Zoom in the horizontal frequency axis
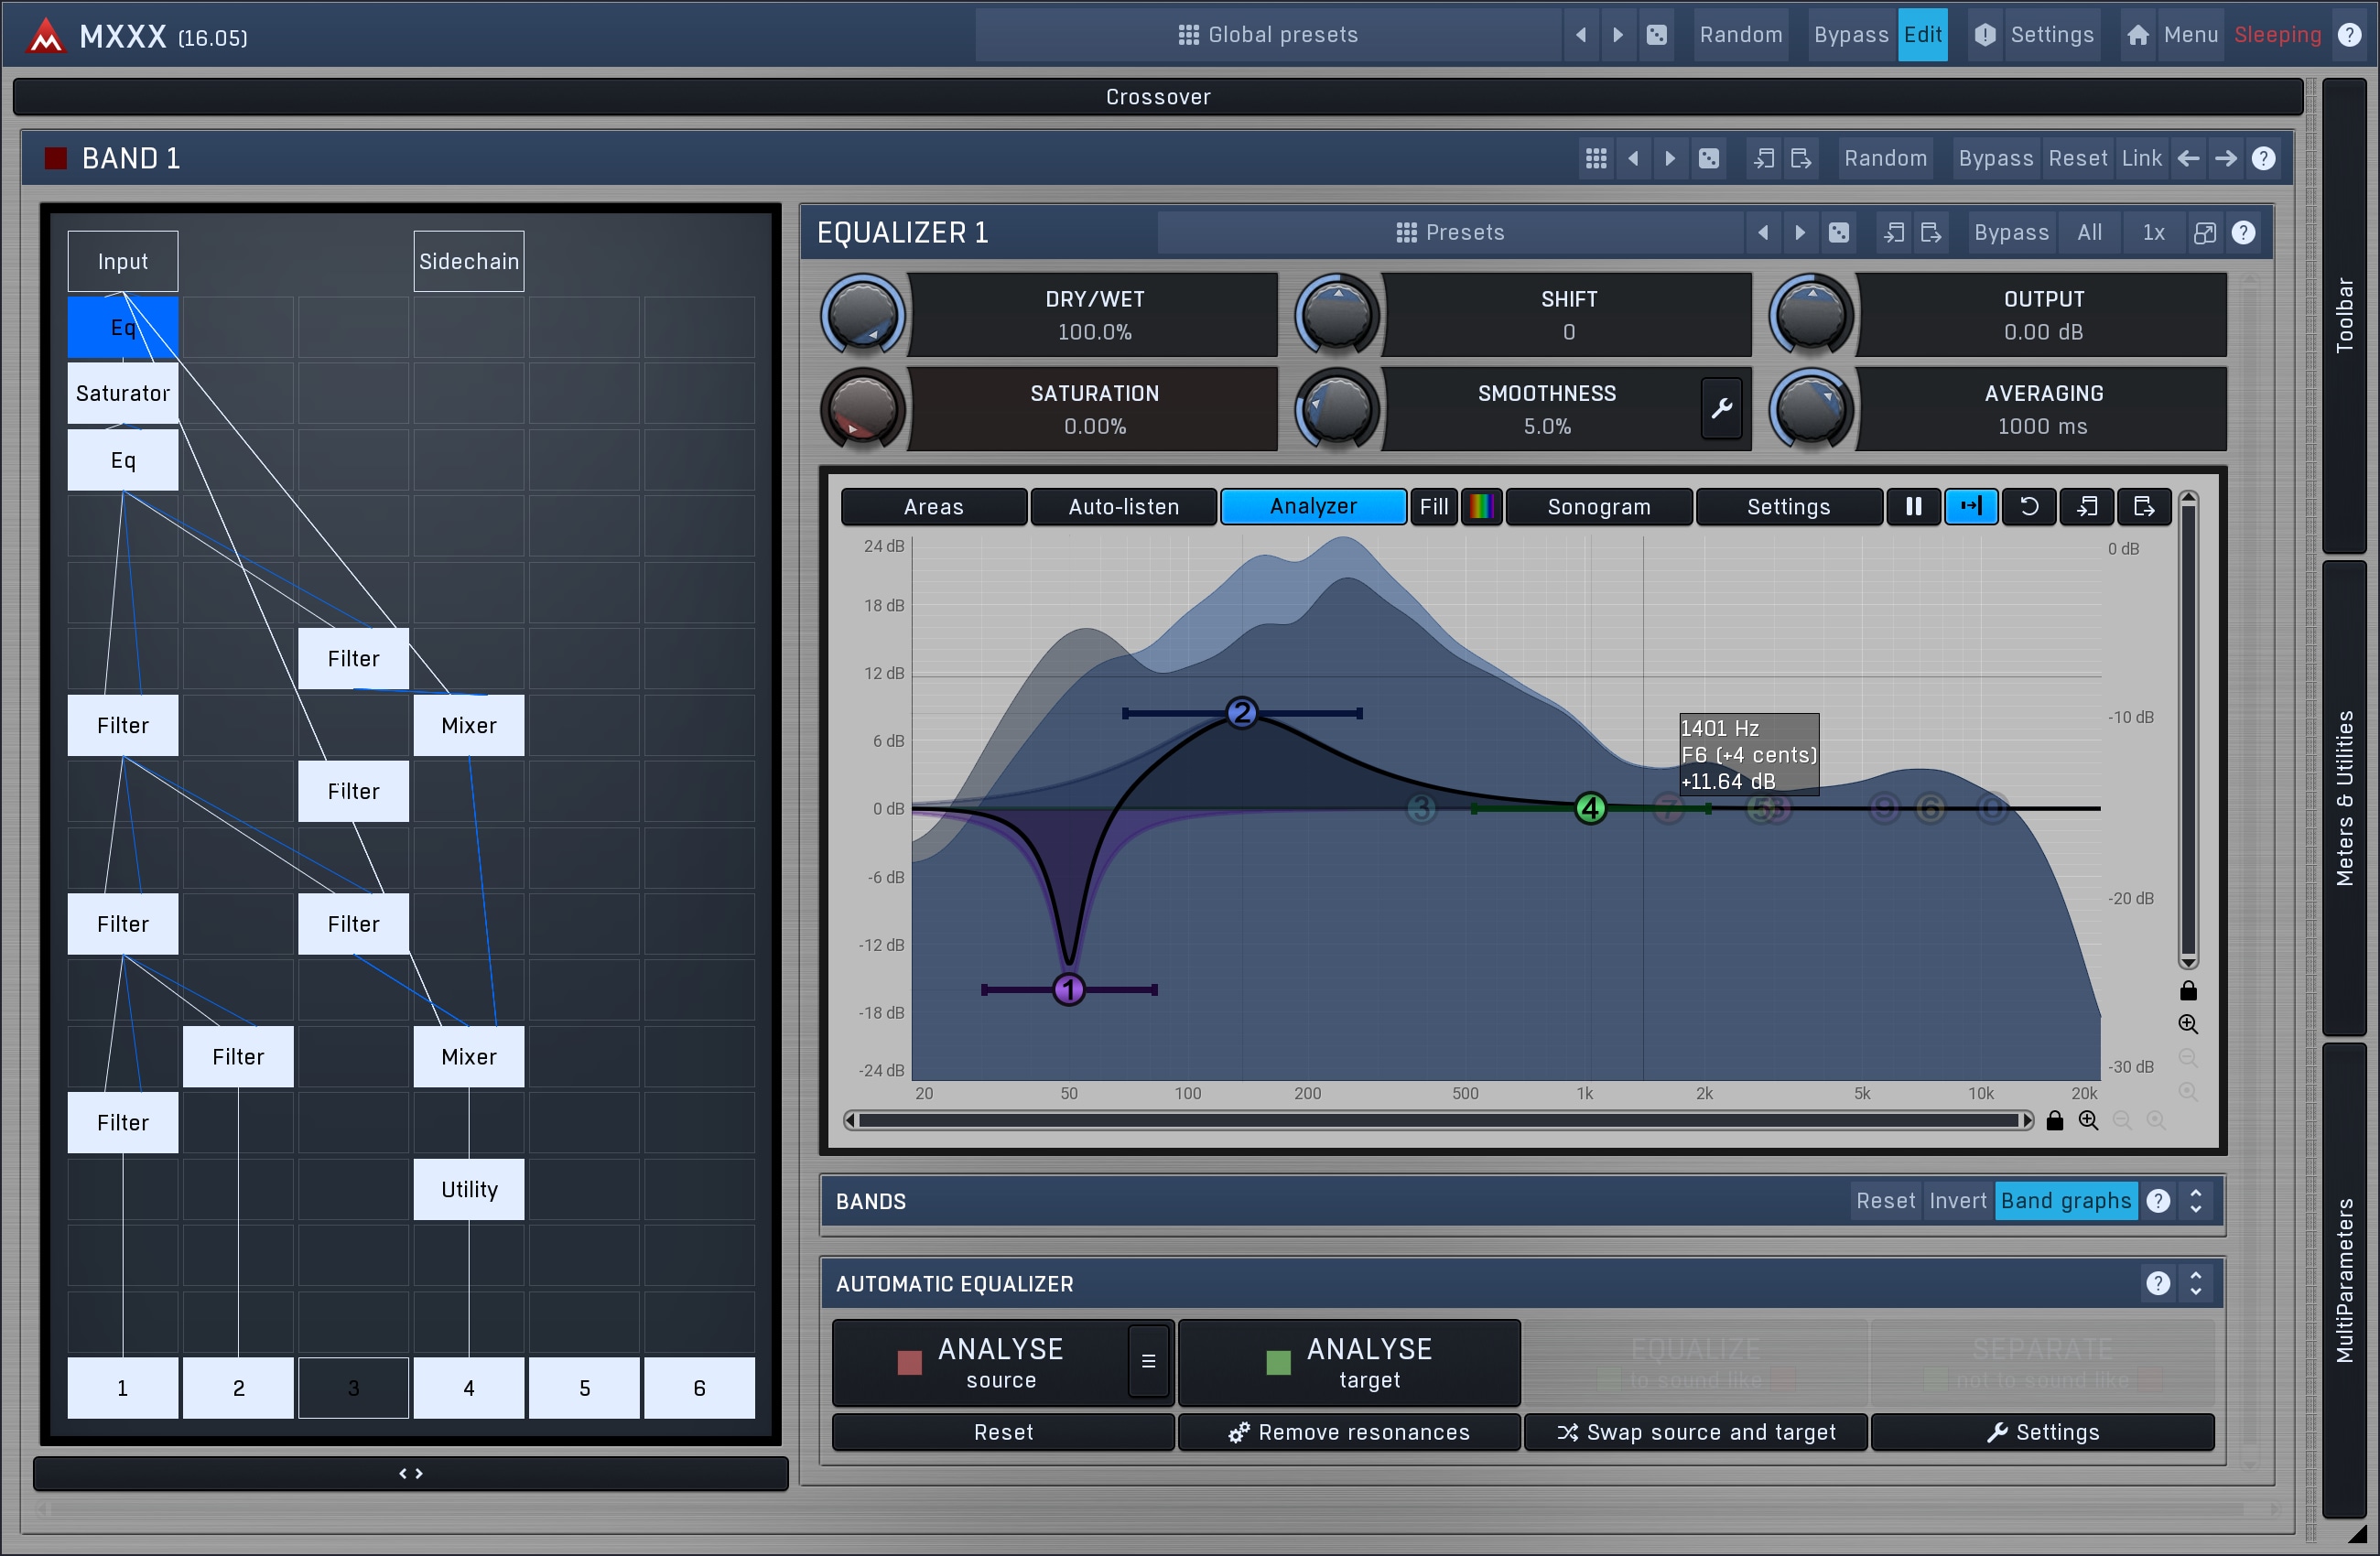 [2088, 1120]
